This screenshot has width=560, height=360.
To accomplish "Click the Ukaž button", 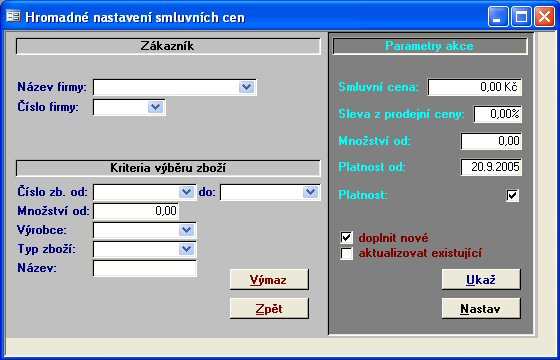I will click(481, 280).
